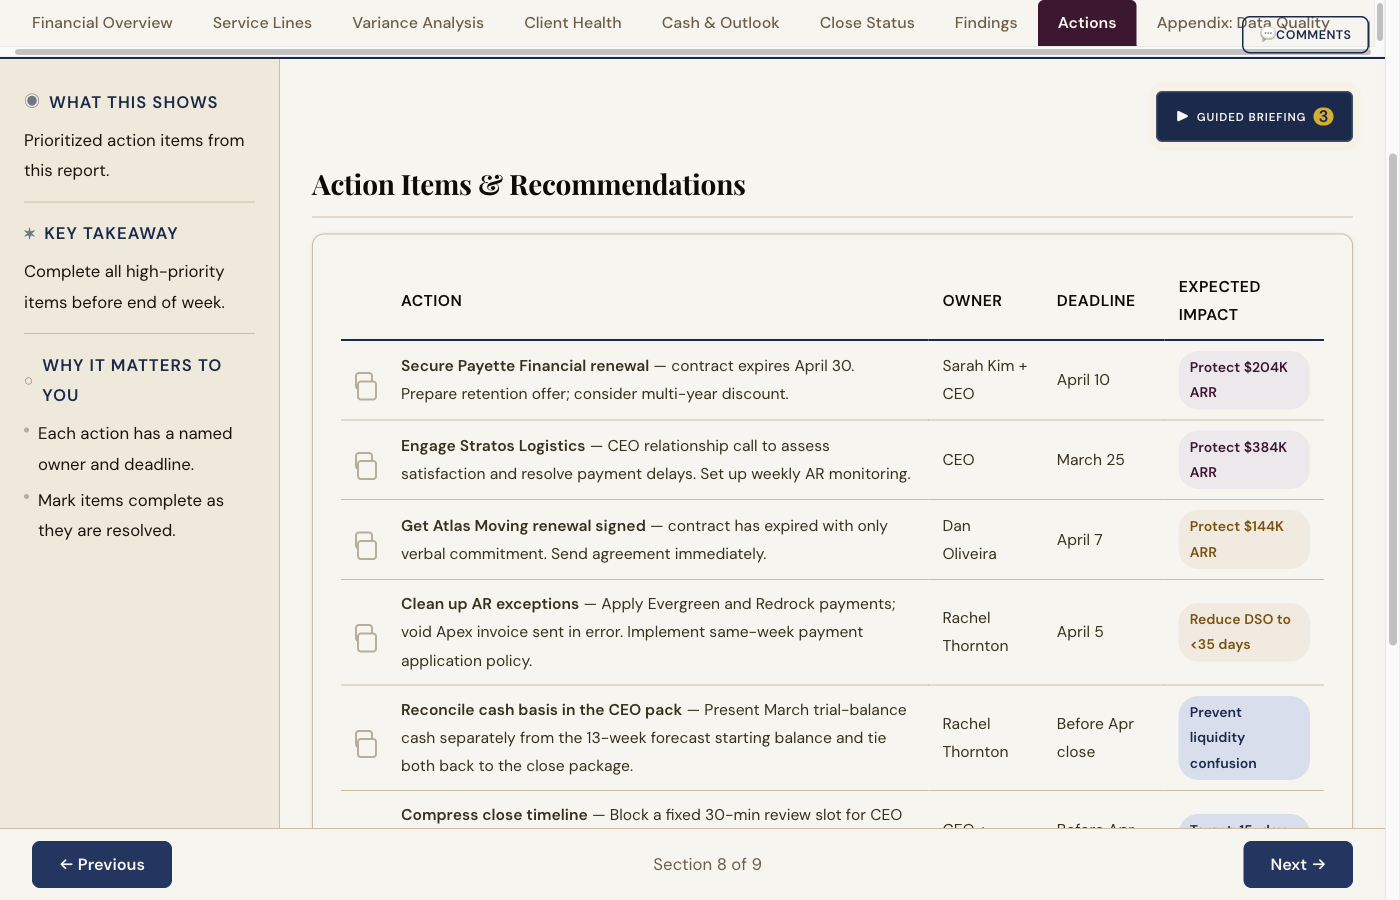Open the Client Health tab
Screen dimensions: 1400x900
click(x=573, y=23)
